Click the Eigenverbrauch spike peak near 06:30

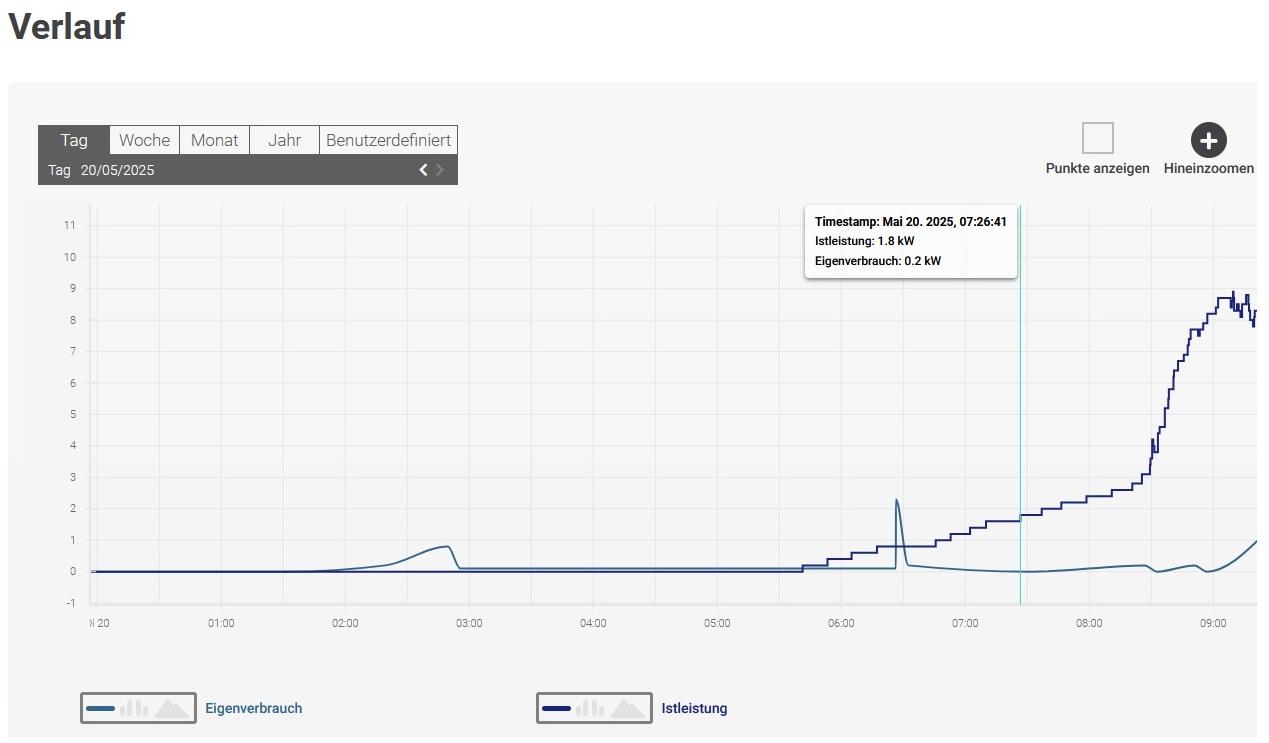896,500
